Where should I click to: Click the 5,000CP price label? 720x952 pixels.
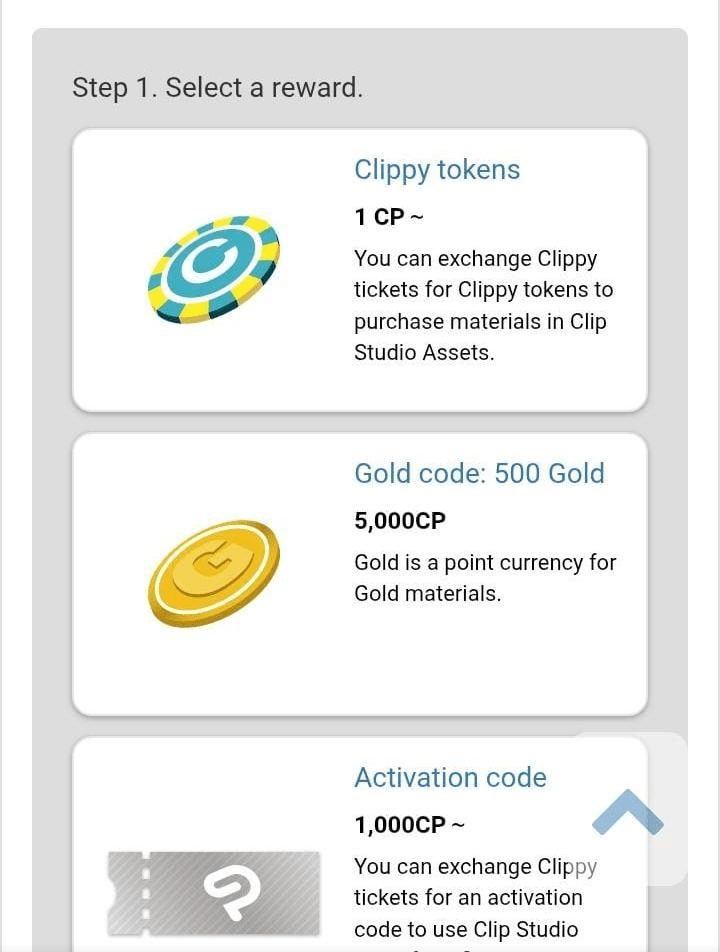click(x=400, y=521)
